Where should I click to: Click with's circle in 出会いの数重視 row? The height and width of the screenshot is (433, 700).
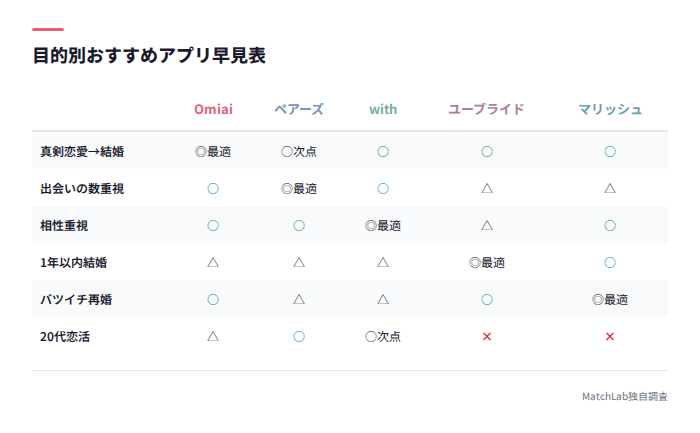pos(383,189)
